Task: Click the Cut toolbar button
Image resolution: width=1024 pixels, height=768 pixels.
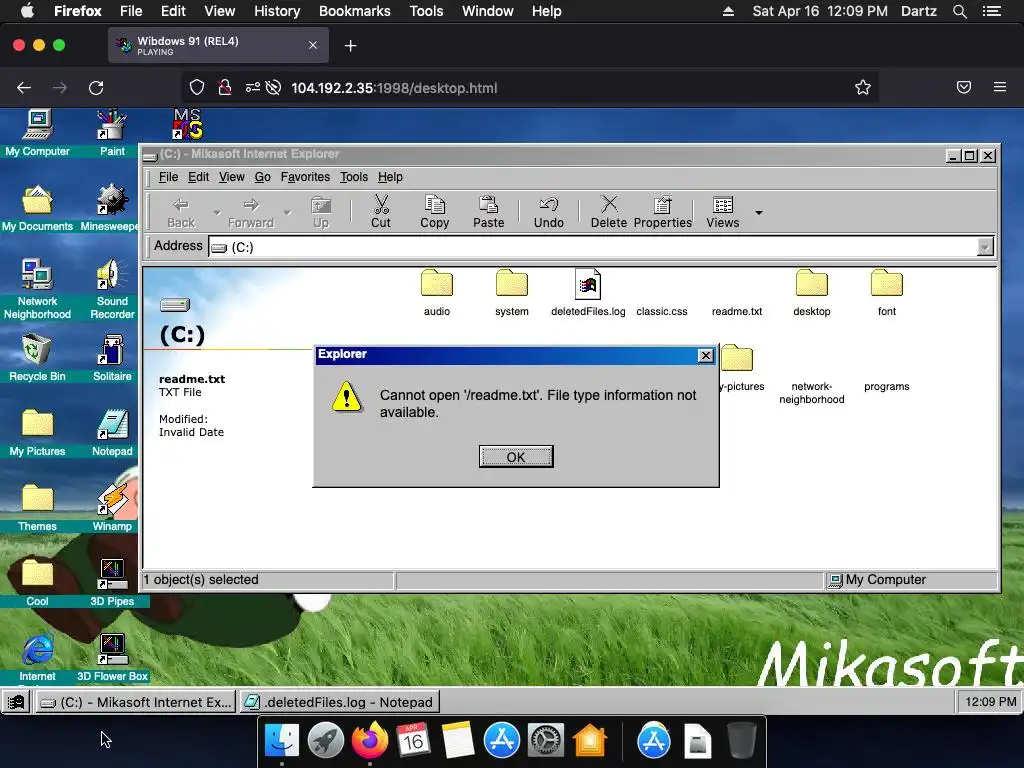Action: point(381,212)
